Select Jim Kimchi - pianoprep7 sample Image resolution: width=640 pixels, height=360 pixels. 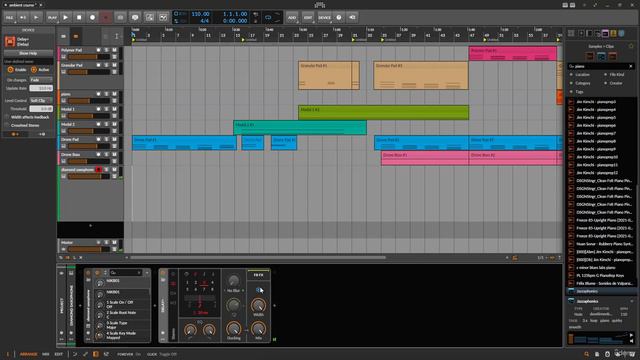[601, 133]
